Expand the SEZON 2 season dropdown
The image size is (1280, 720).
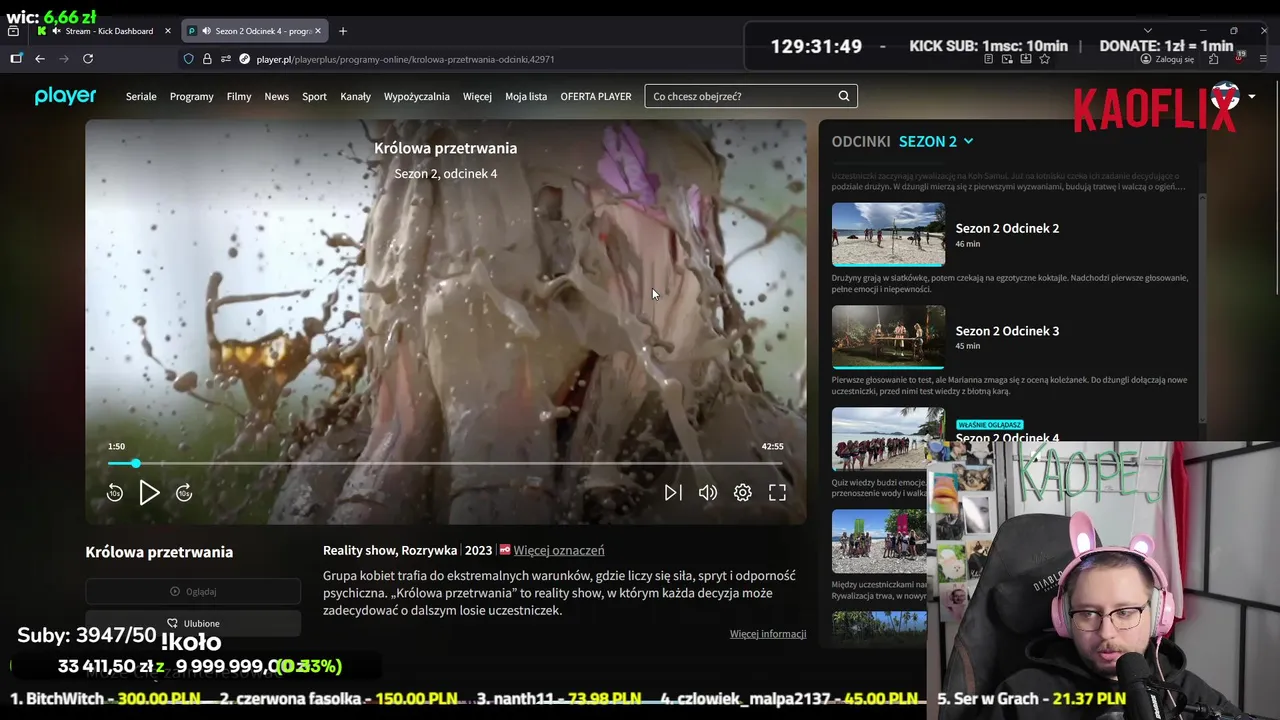(x=936, y=141)
